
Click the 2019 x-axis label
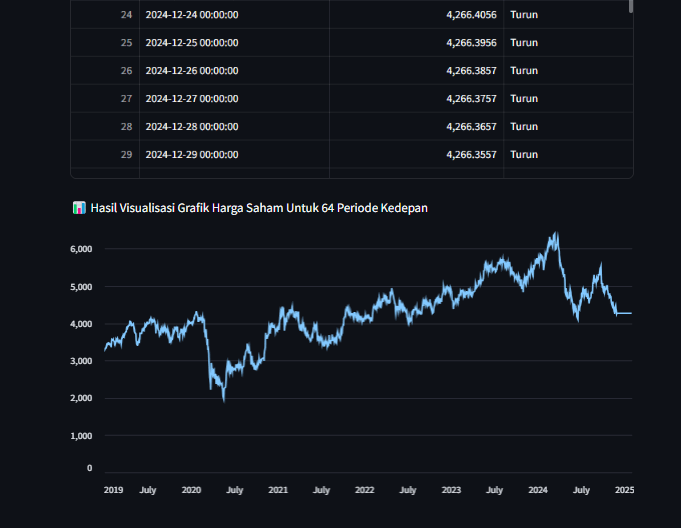pos(113,490)
